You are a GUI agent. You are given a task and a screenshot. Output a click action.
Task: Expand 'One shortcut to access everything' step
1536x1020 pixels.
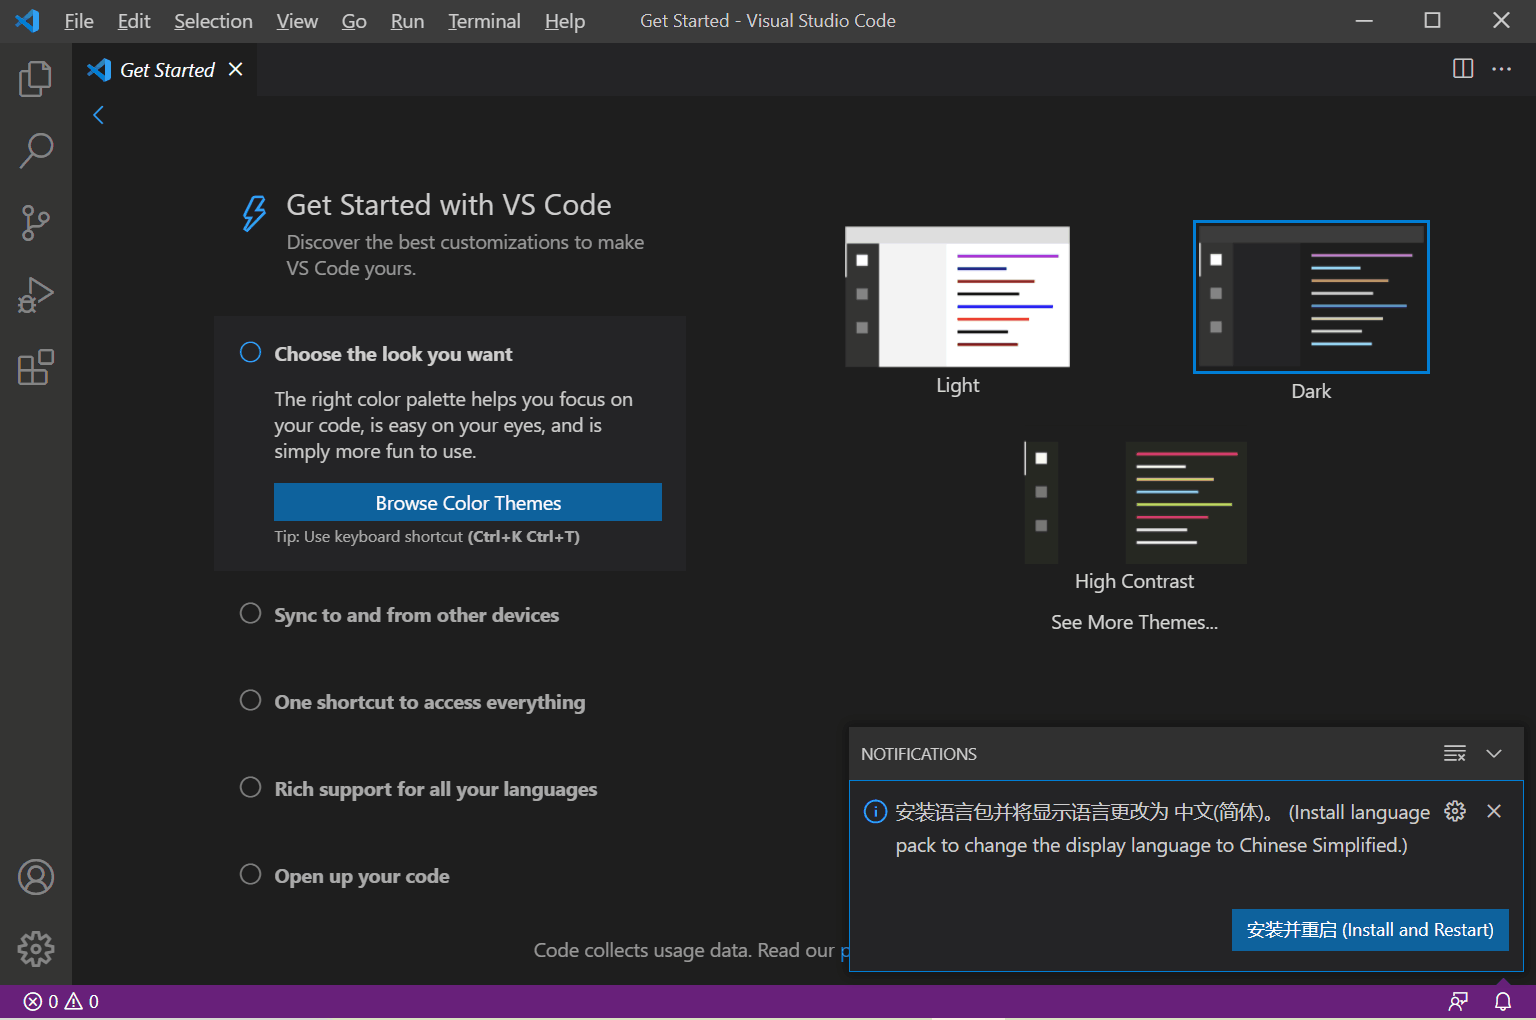tap(430, 702)
